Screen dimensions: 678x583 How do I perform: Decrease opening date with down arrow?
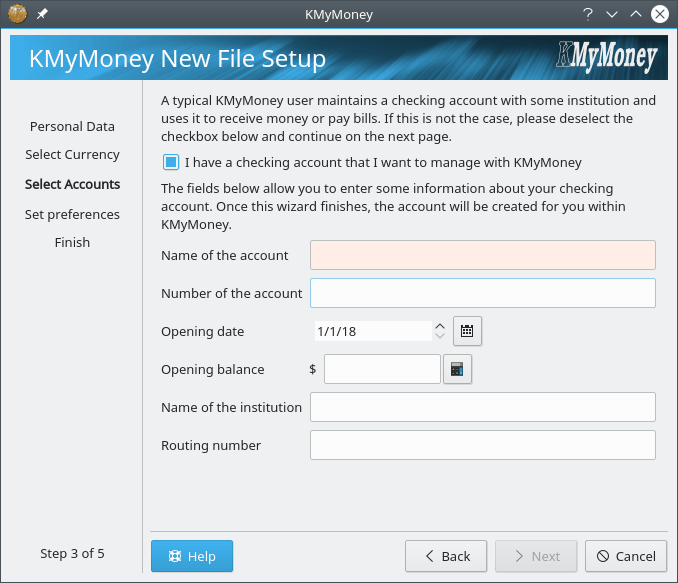439,336
